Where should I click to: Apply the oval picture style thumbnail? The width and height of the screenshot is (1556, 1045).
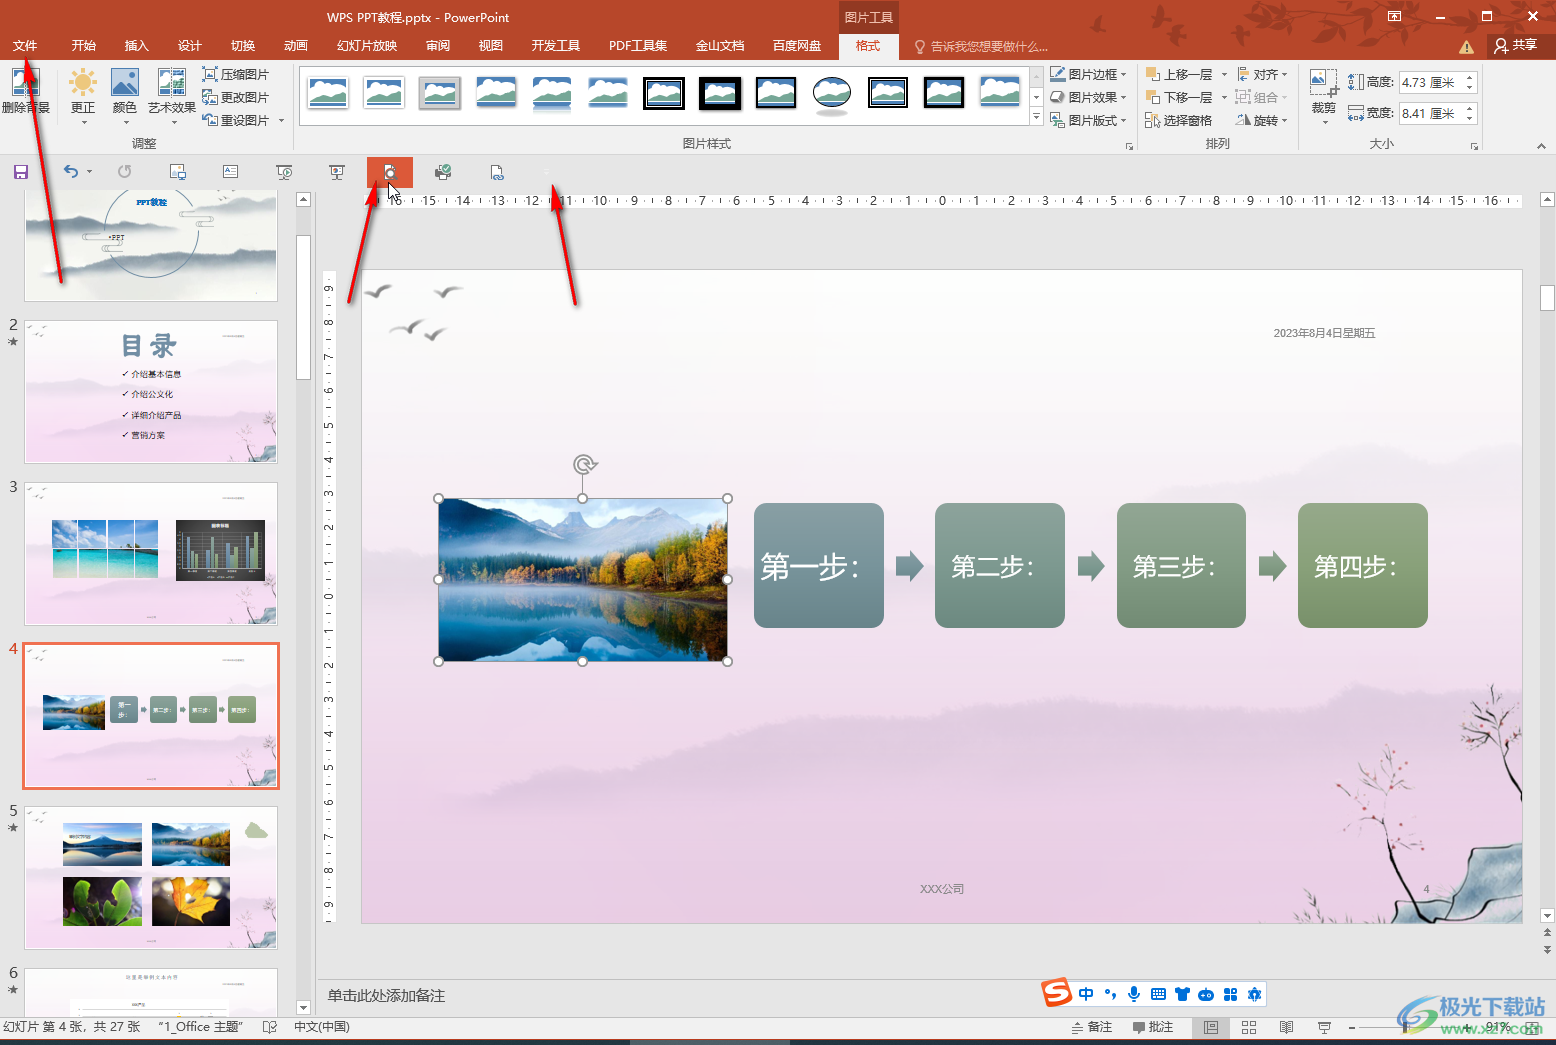832,93
